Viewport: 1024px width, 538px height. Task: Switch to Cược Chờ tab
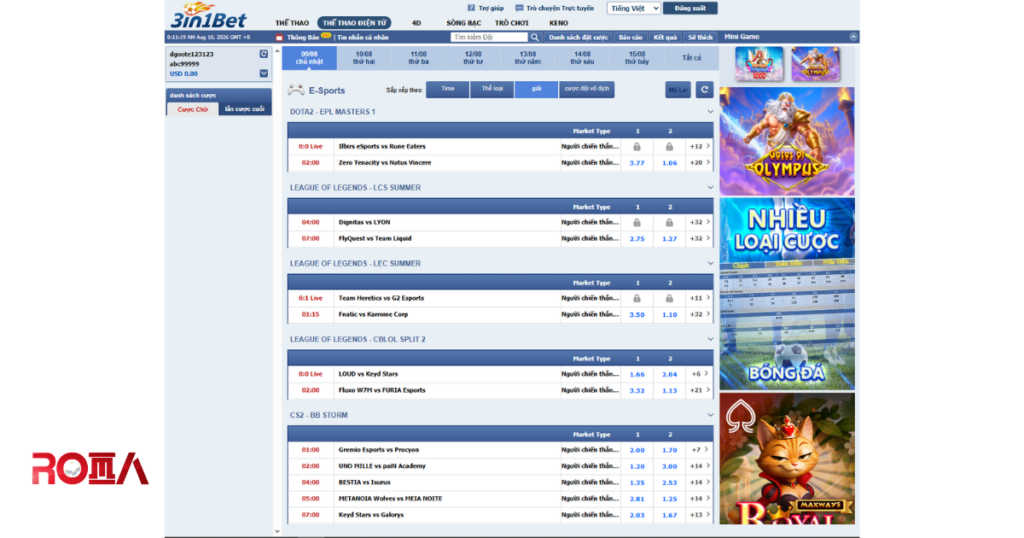(193, 109)
